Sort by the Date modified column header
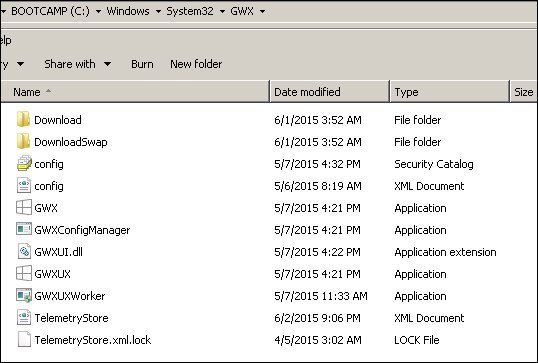The height and width of the screenshot is (363, 538). click(x=330, y=92)
